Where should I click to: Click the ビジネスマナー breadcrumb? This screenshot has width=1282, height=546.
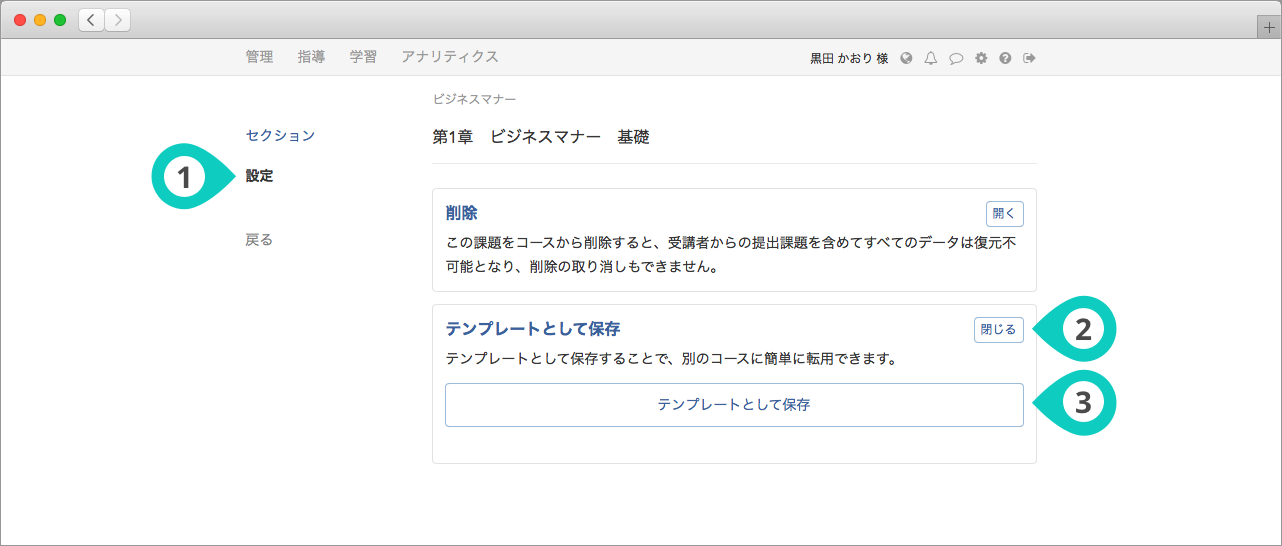pos(474,99)
